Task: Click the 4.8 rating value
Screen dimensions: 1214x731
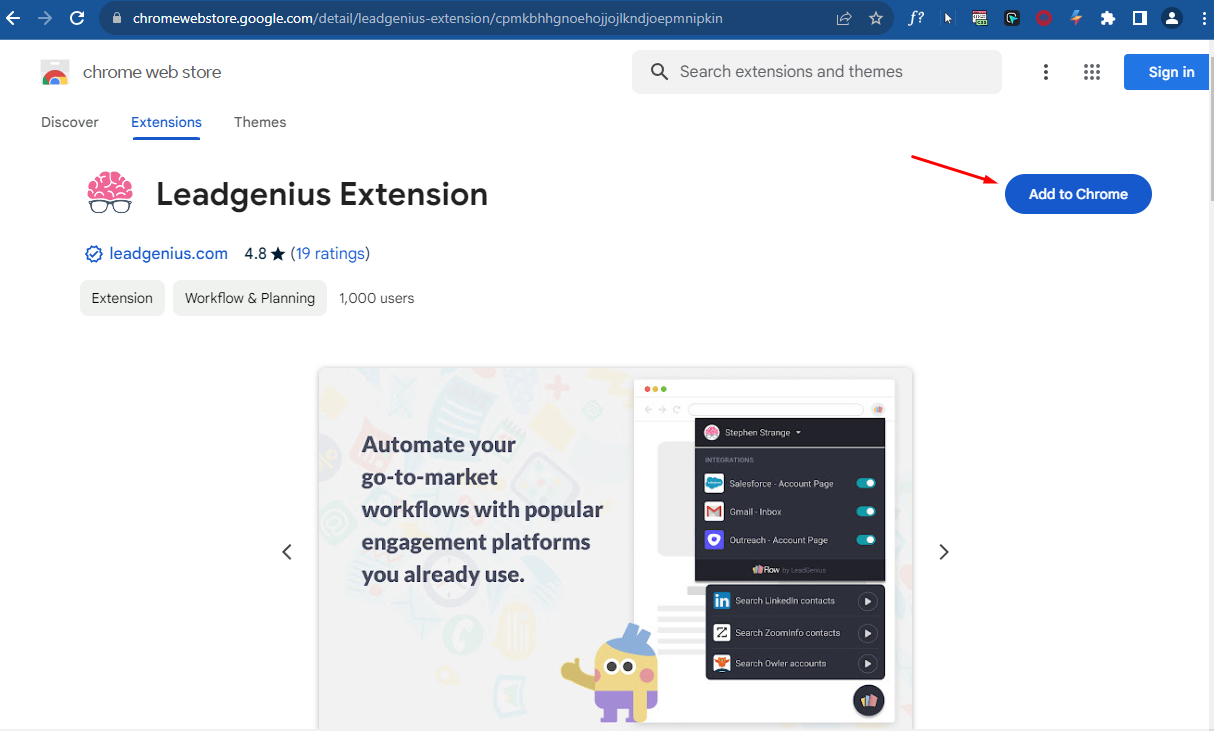Action: tap(256, 254)
